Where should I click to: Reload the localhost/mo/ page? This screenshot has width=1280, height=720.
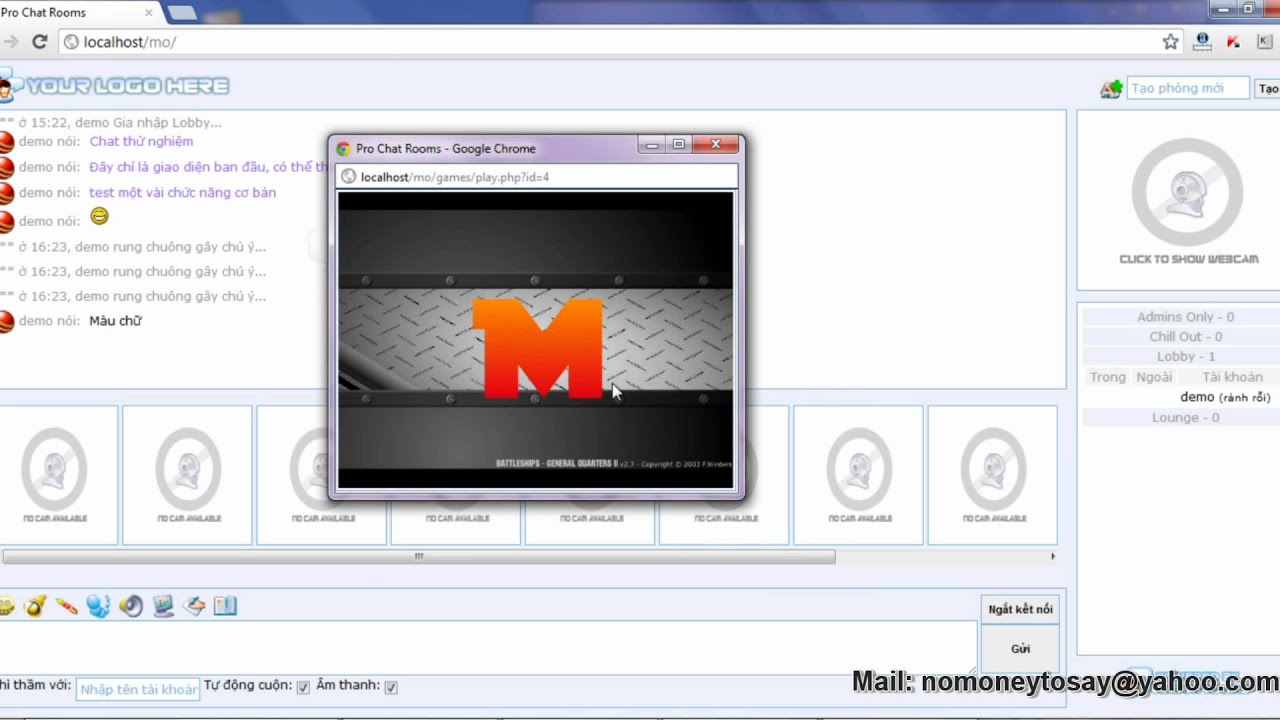point(40,42)
